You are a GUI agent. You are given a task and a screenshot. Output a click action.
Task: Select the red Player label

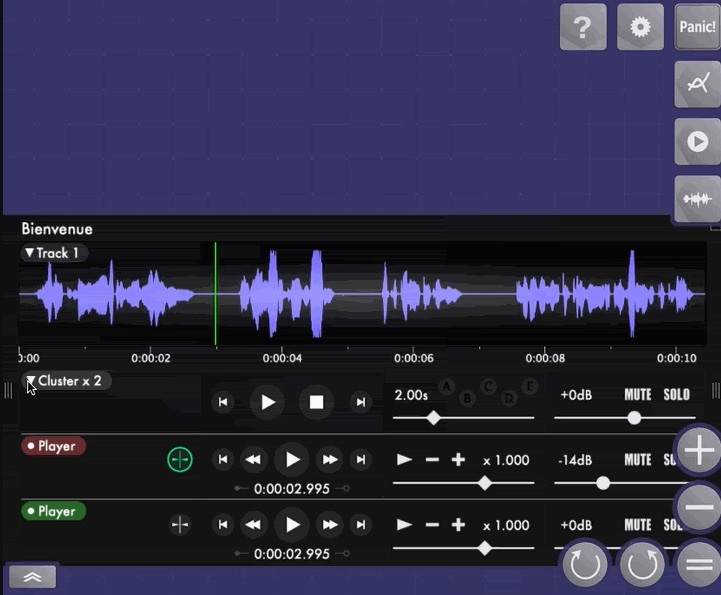(53, 446)
